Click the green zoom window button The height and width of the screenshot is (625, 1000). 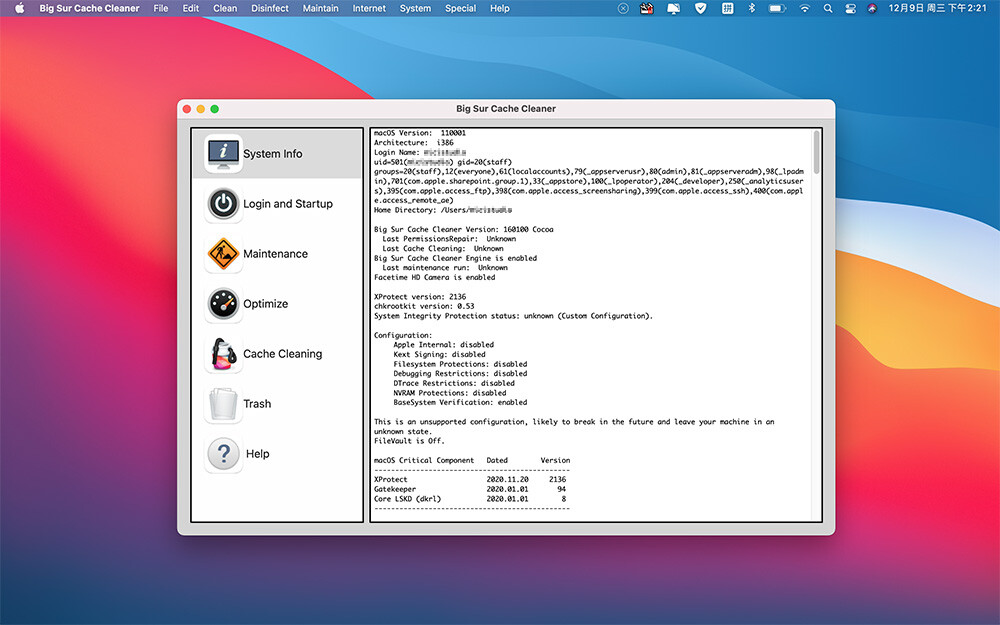point(214,109)
